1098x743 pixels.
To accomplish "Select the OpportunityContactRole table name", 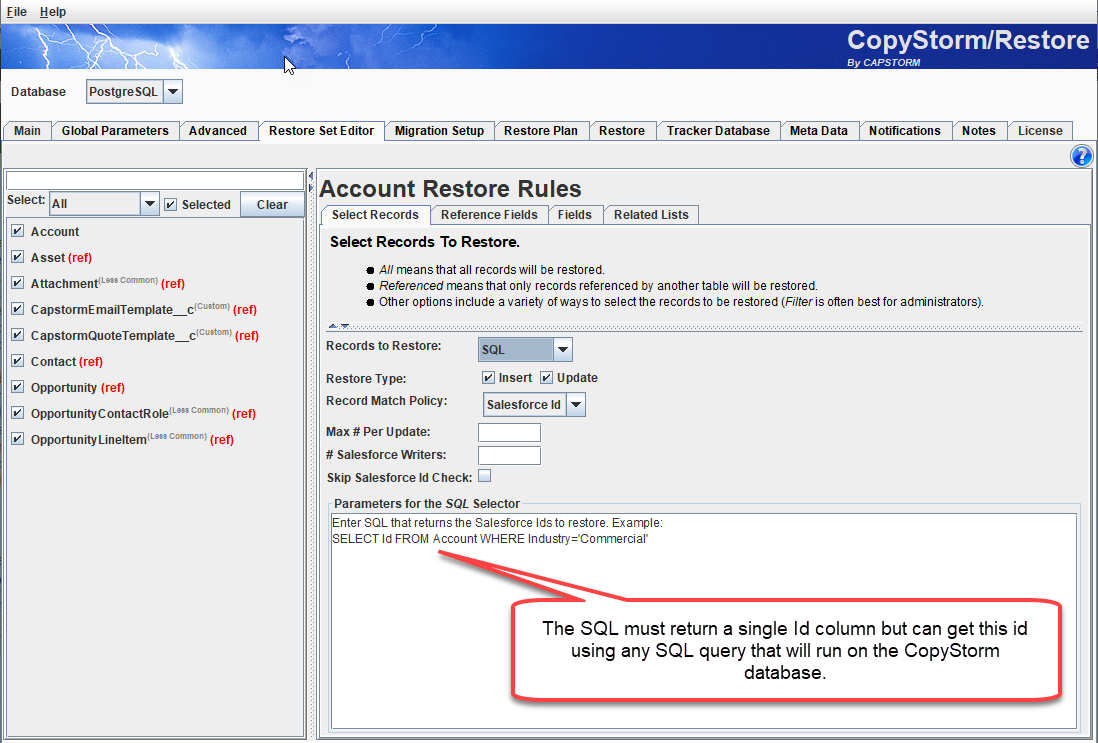I will [x=99, y=414].
